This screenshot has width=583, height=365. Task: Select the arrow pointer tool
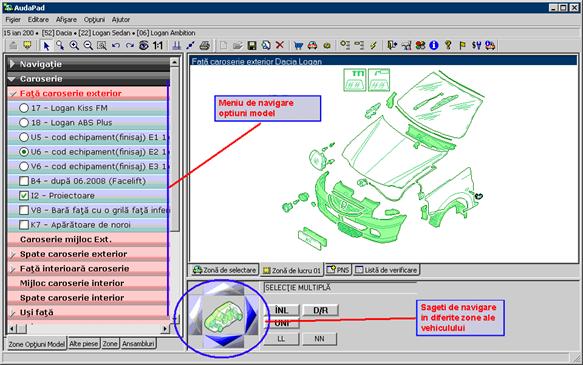(46, 46)
